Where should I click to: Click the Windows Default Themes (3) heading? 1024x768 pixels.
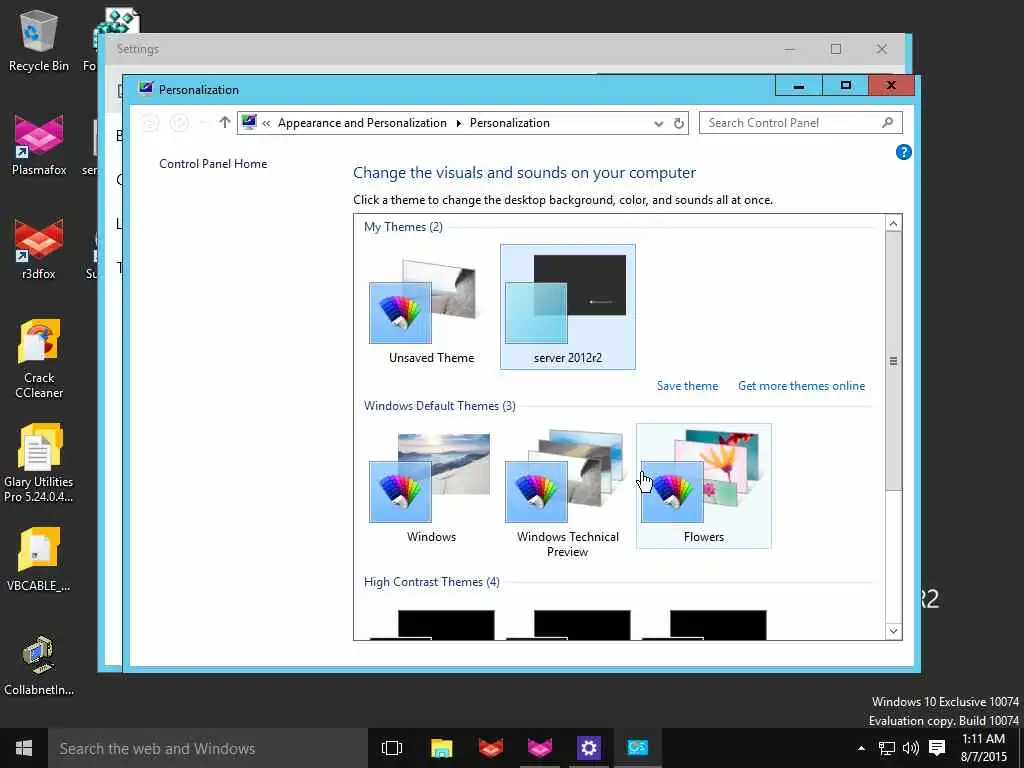click(x=440, y=406)
